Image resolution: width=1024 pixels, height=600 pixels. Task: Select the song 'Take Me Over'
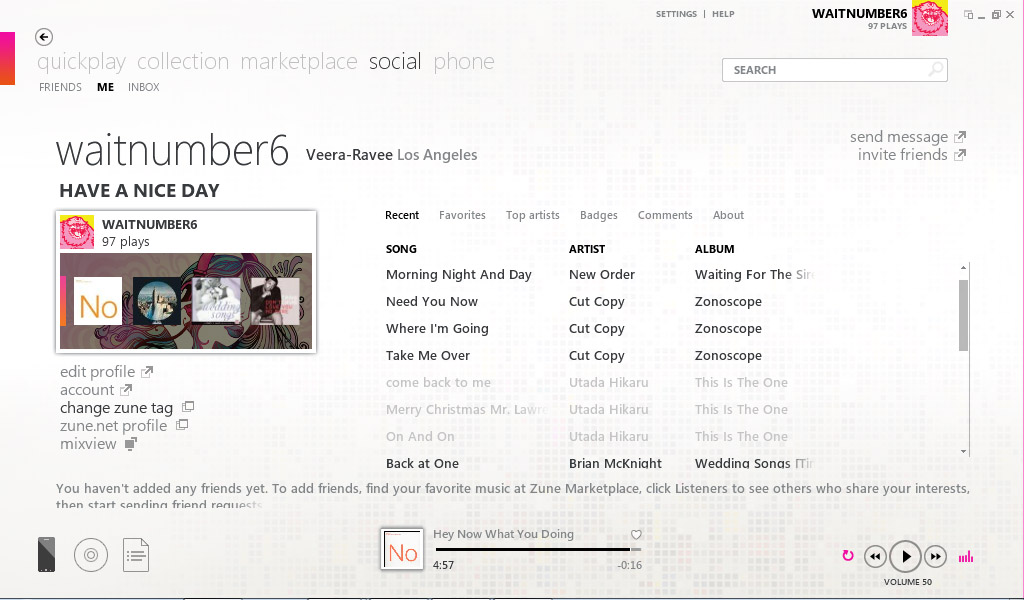tap(428, 356)
